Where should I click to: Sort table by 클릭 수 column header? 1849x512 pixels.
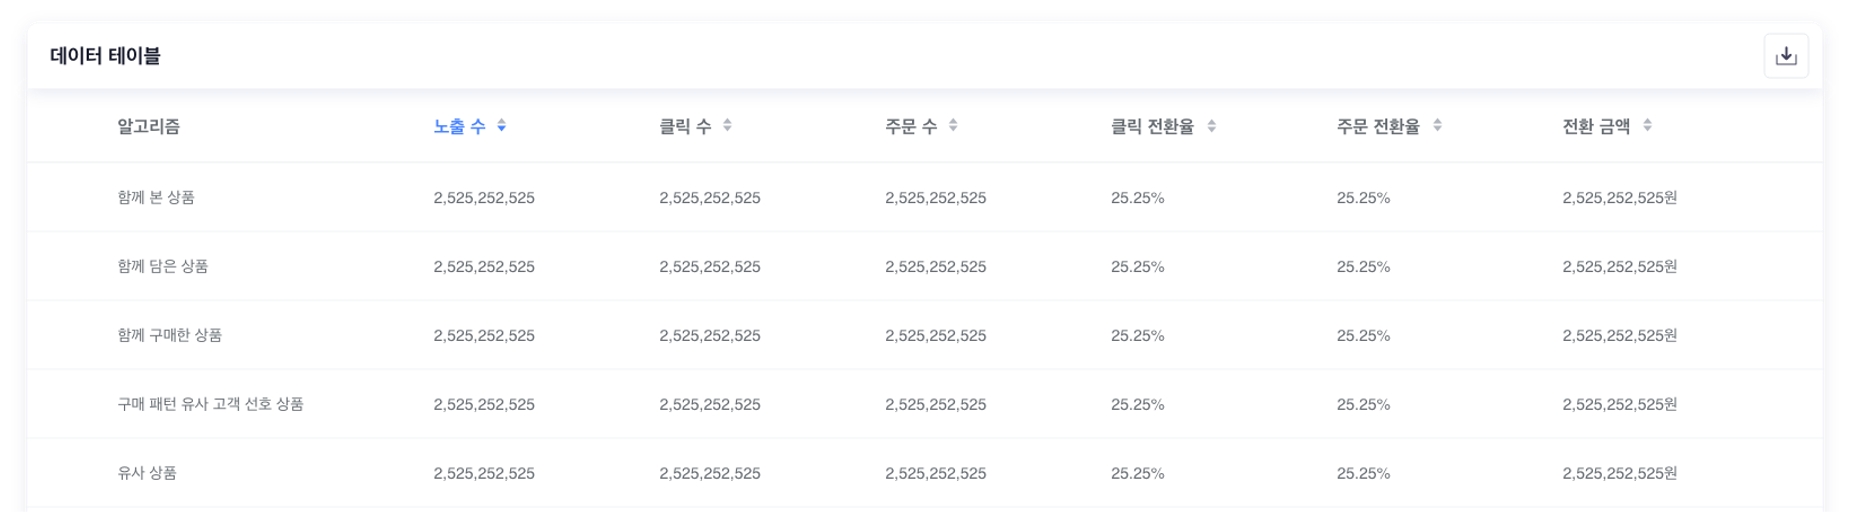click(x=685, y=126)
